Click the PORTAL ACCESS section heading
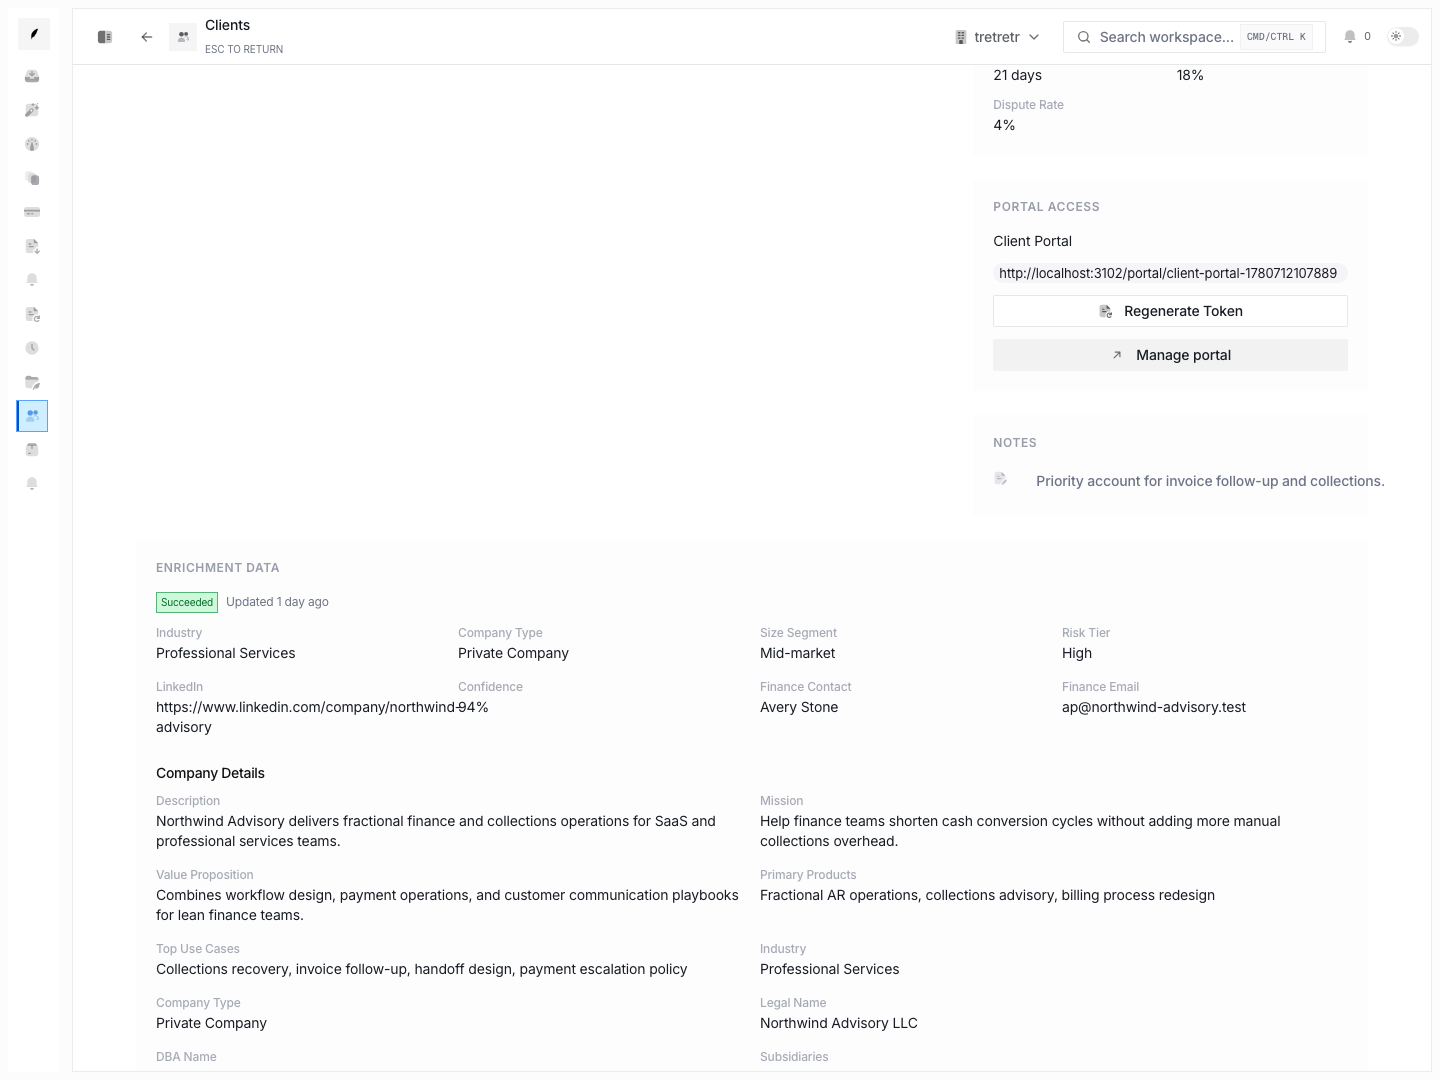Screen dimensions: 1440x1080 [1046, 207]
